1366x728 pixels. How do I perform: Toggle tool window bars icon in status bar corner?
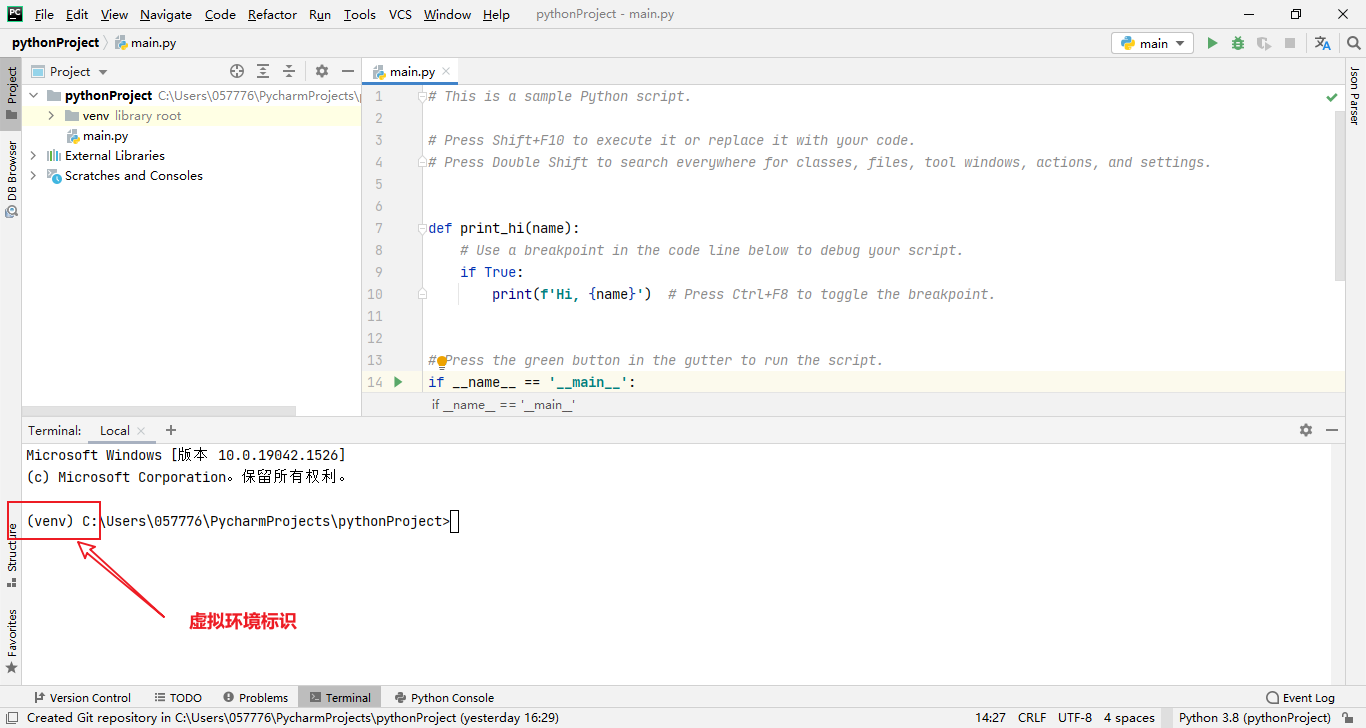coord(10,717)
